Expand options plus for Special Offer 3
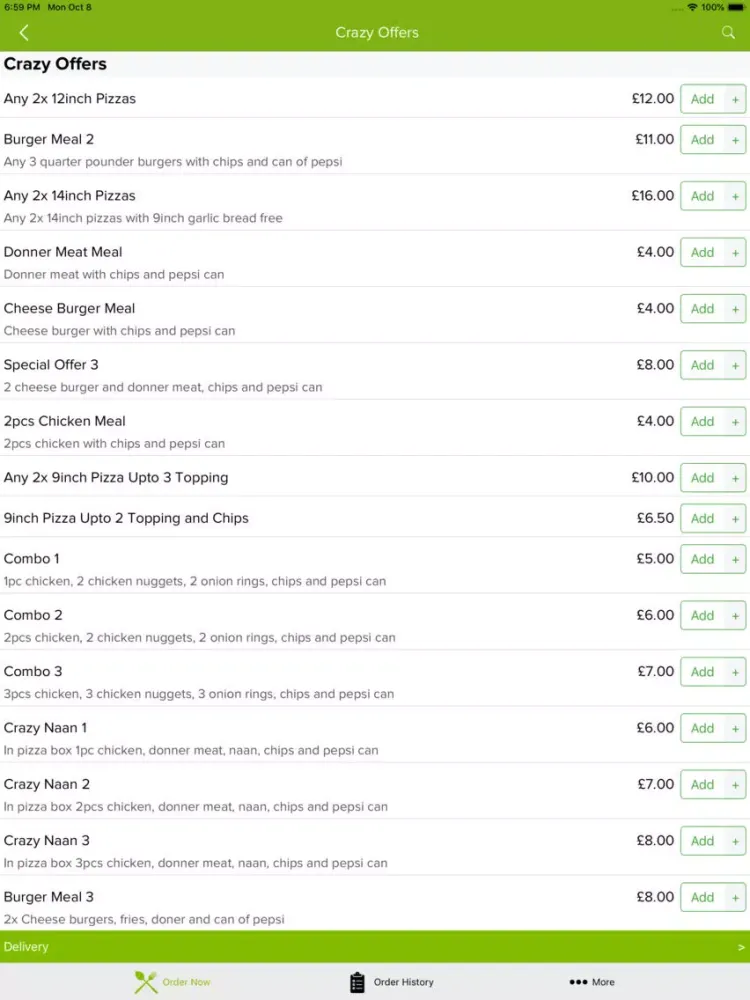Viewport: 750px width, 1000px height. pos(736,365)
